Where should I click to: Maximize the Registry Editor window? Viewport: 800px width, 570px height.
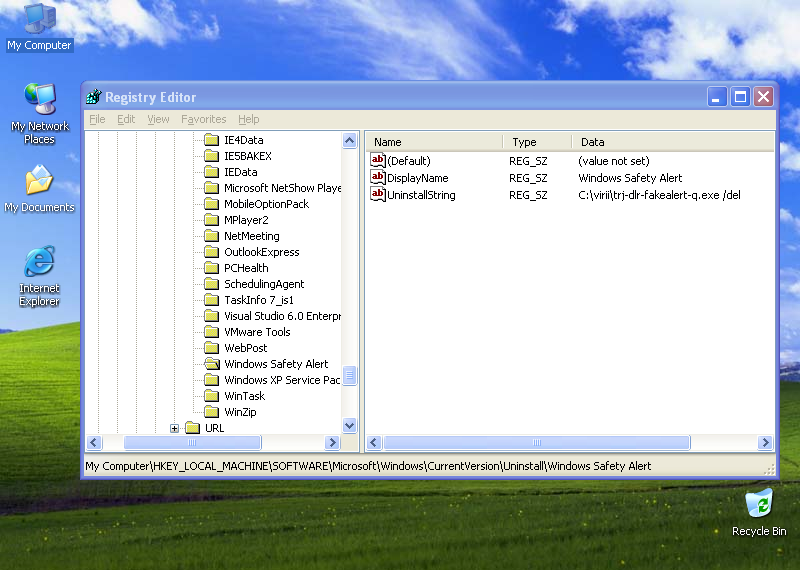click(x=740, y=96)
